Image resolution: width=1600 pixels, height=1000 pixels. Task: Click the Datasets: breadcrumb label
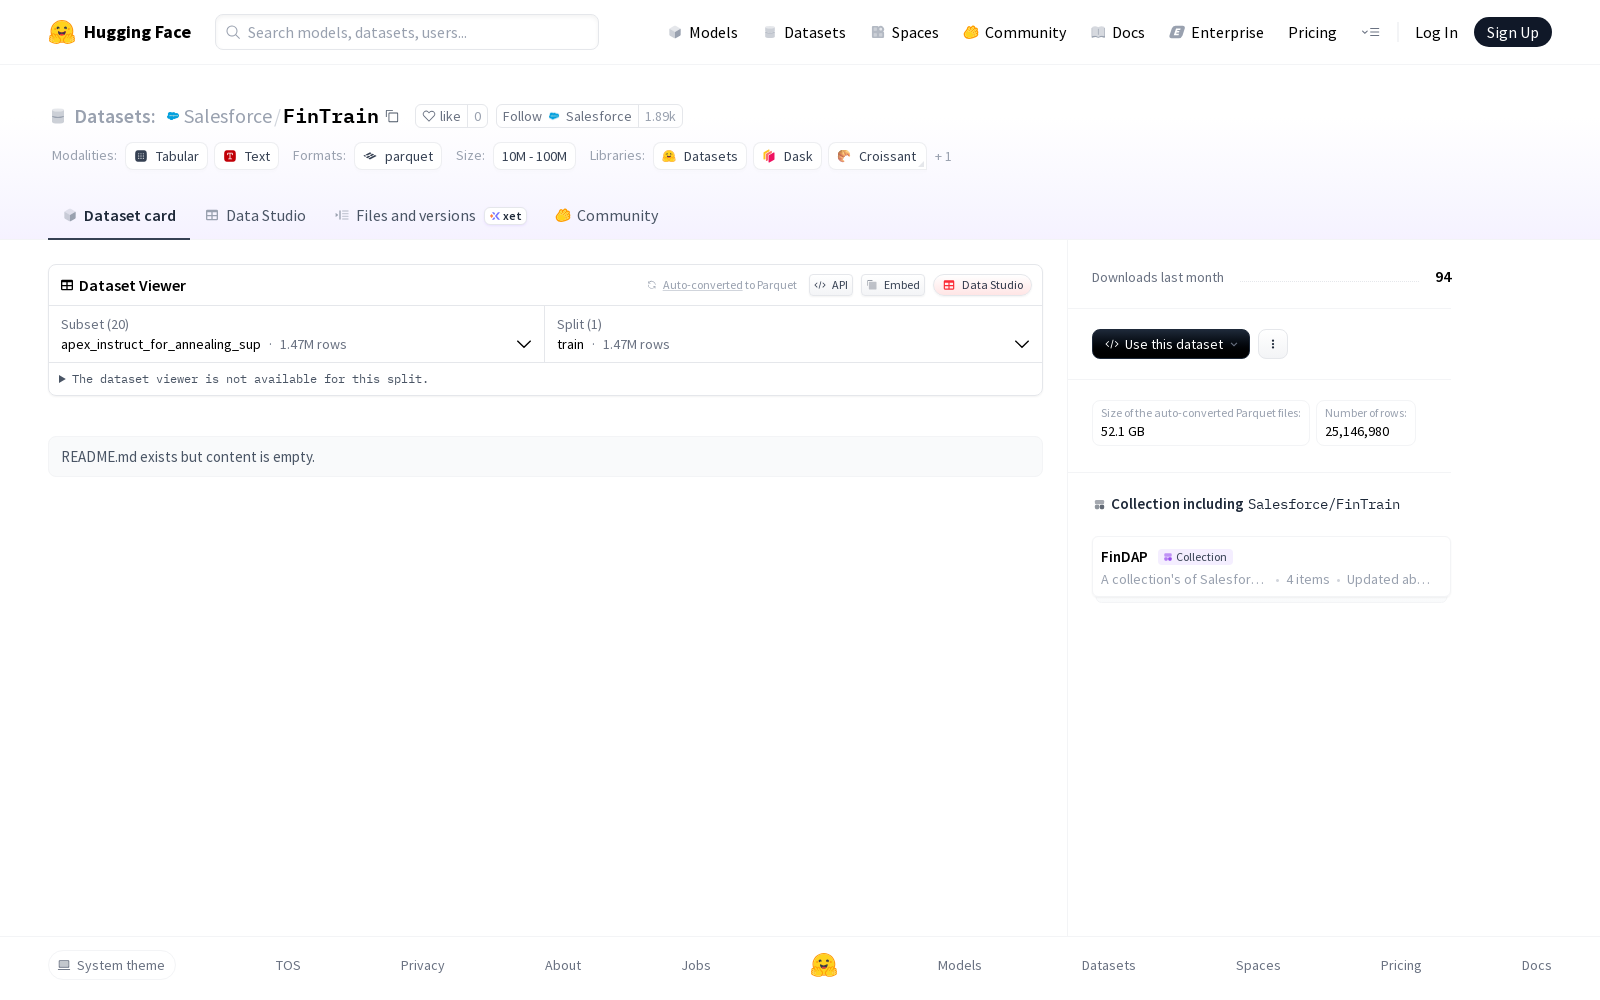point(114,116)
